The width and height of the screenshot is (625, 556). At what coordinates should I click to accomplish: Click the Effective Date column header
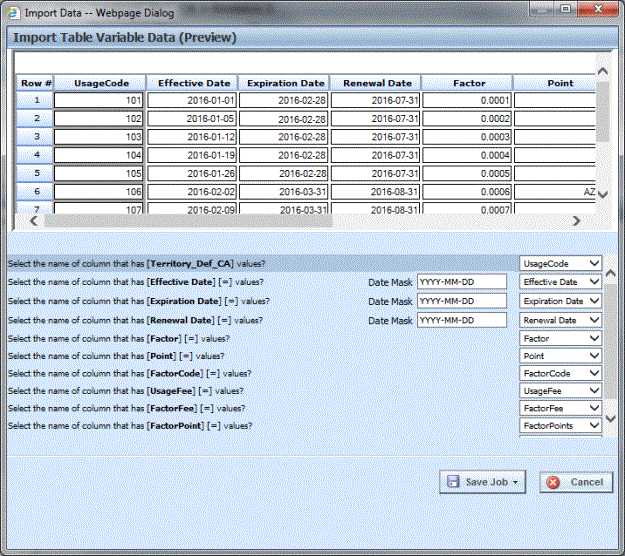[194, 83]
